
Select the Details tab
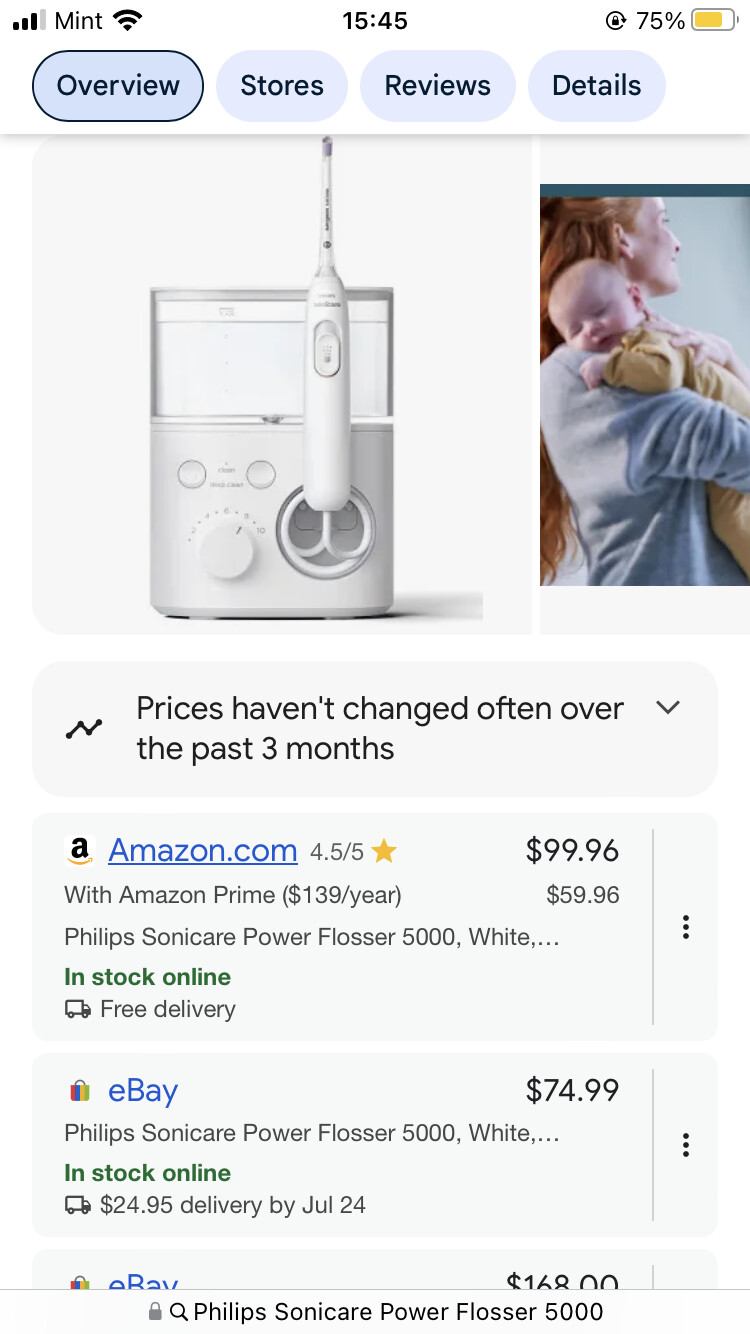(597, 86)
